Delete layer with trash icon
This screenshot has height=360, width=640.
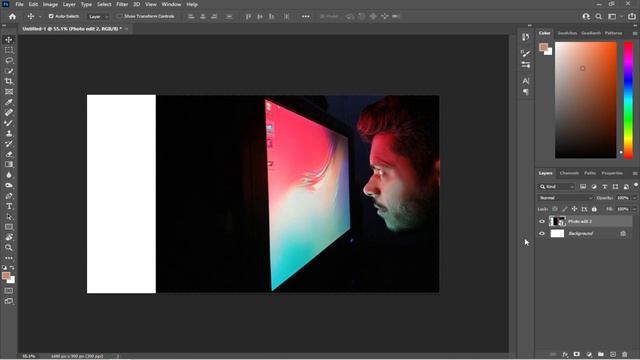pyautogui.click(x=624, y=354)
